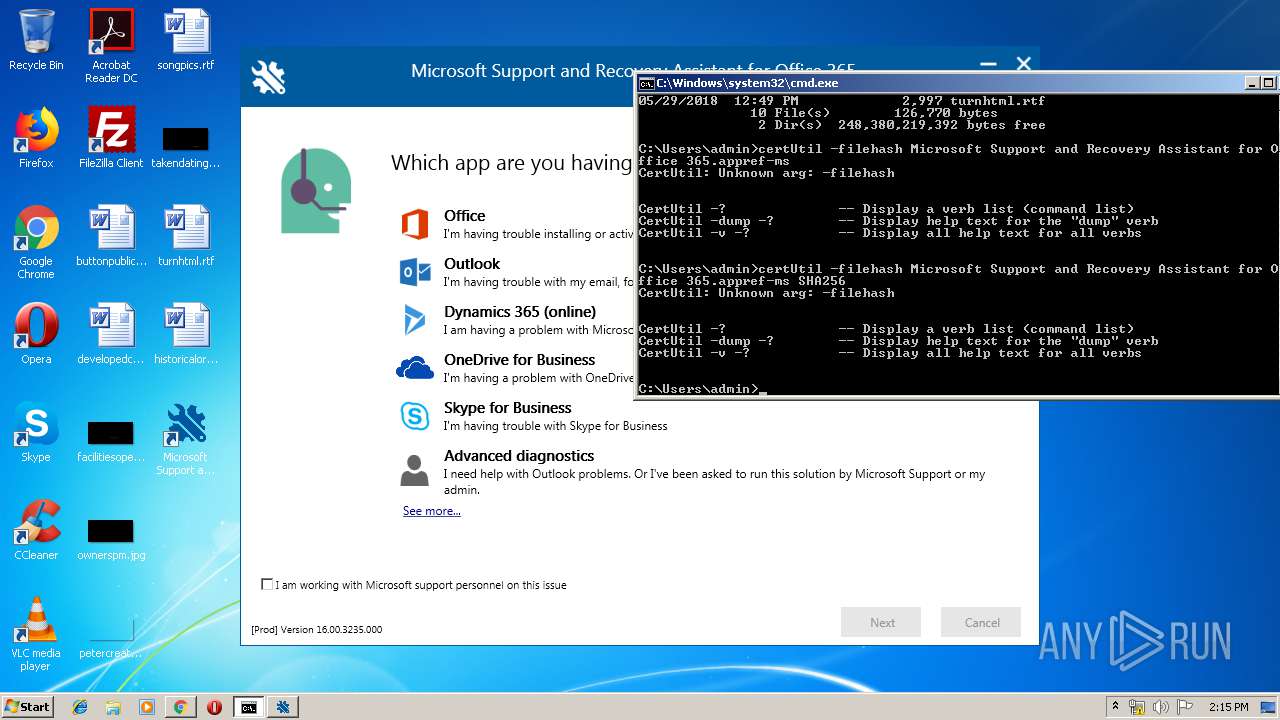Select the facilitiesope desktop file
Screen dimensions: 1280x720
111,442
